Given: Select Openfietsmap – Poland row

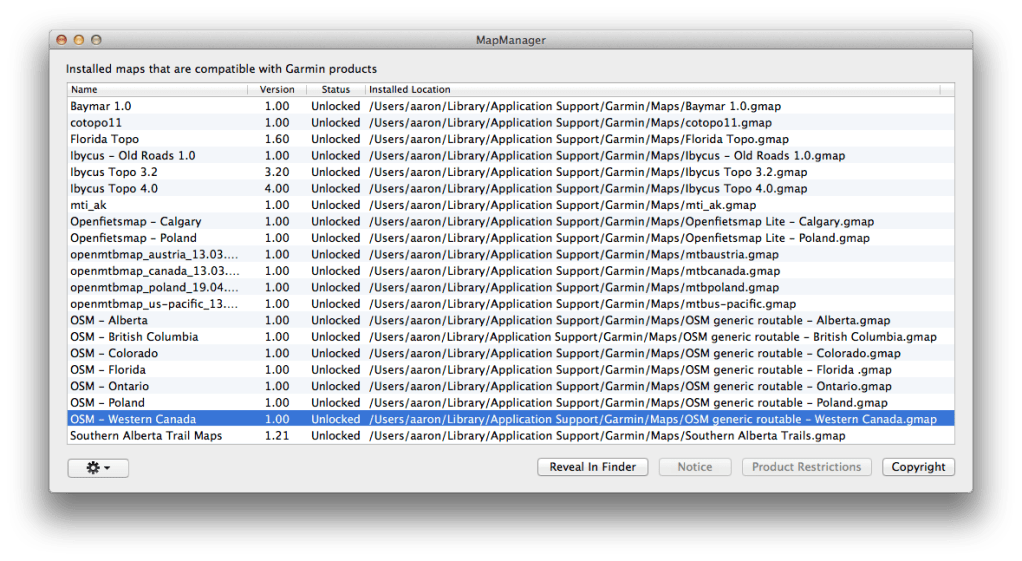Looking at the screenshot, I should (510, 238).
